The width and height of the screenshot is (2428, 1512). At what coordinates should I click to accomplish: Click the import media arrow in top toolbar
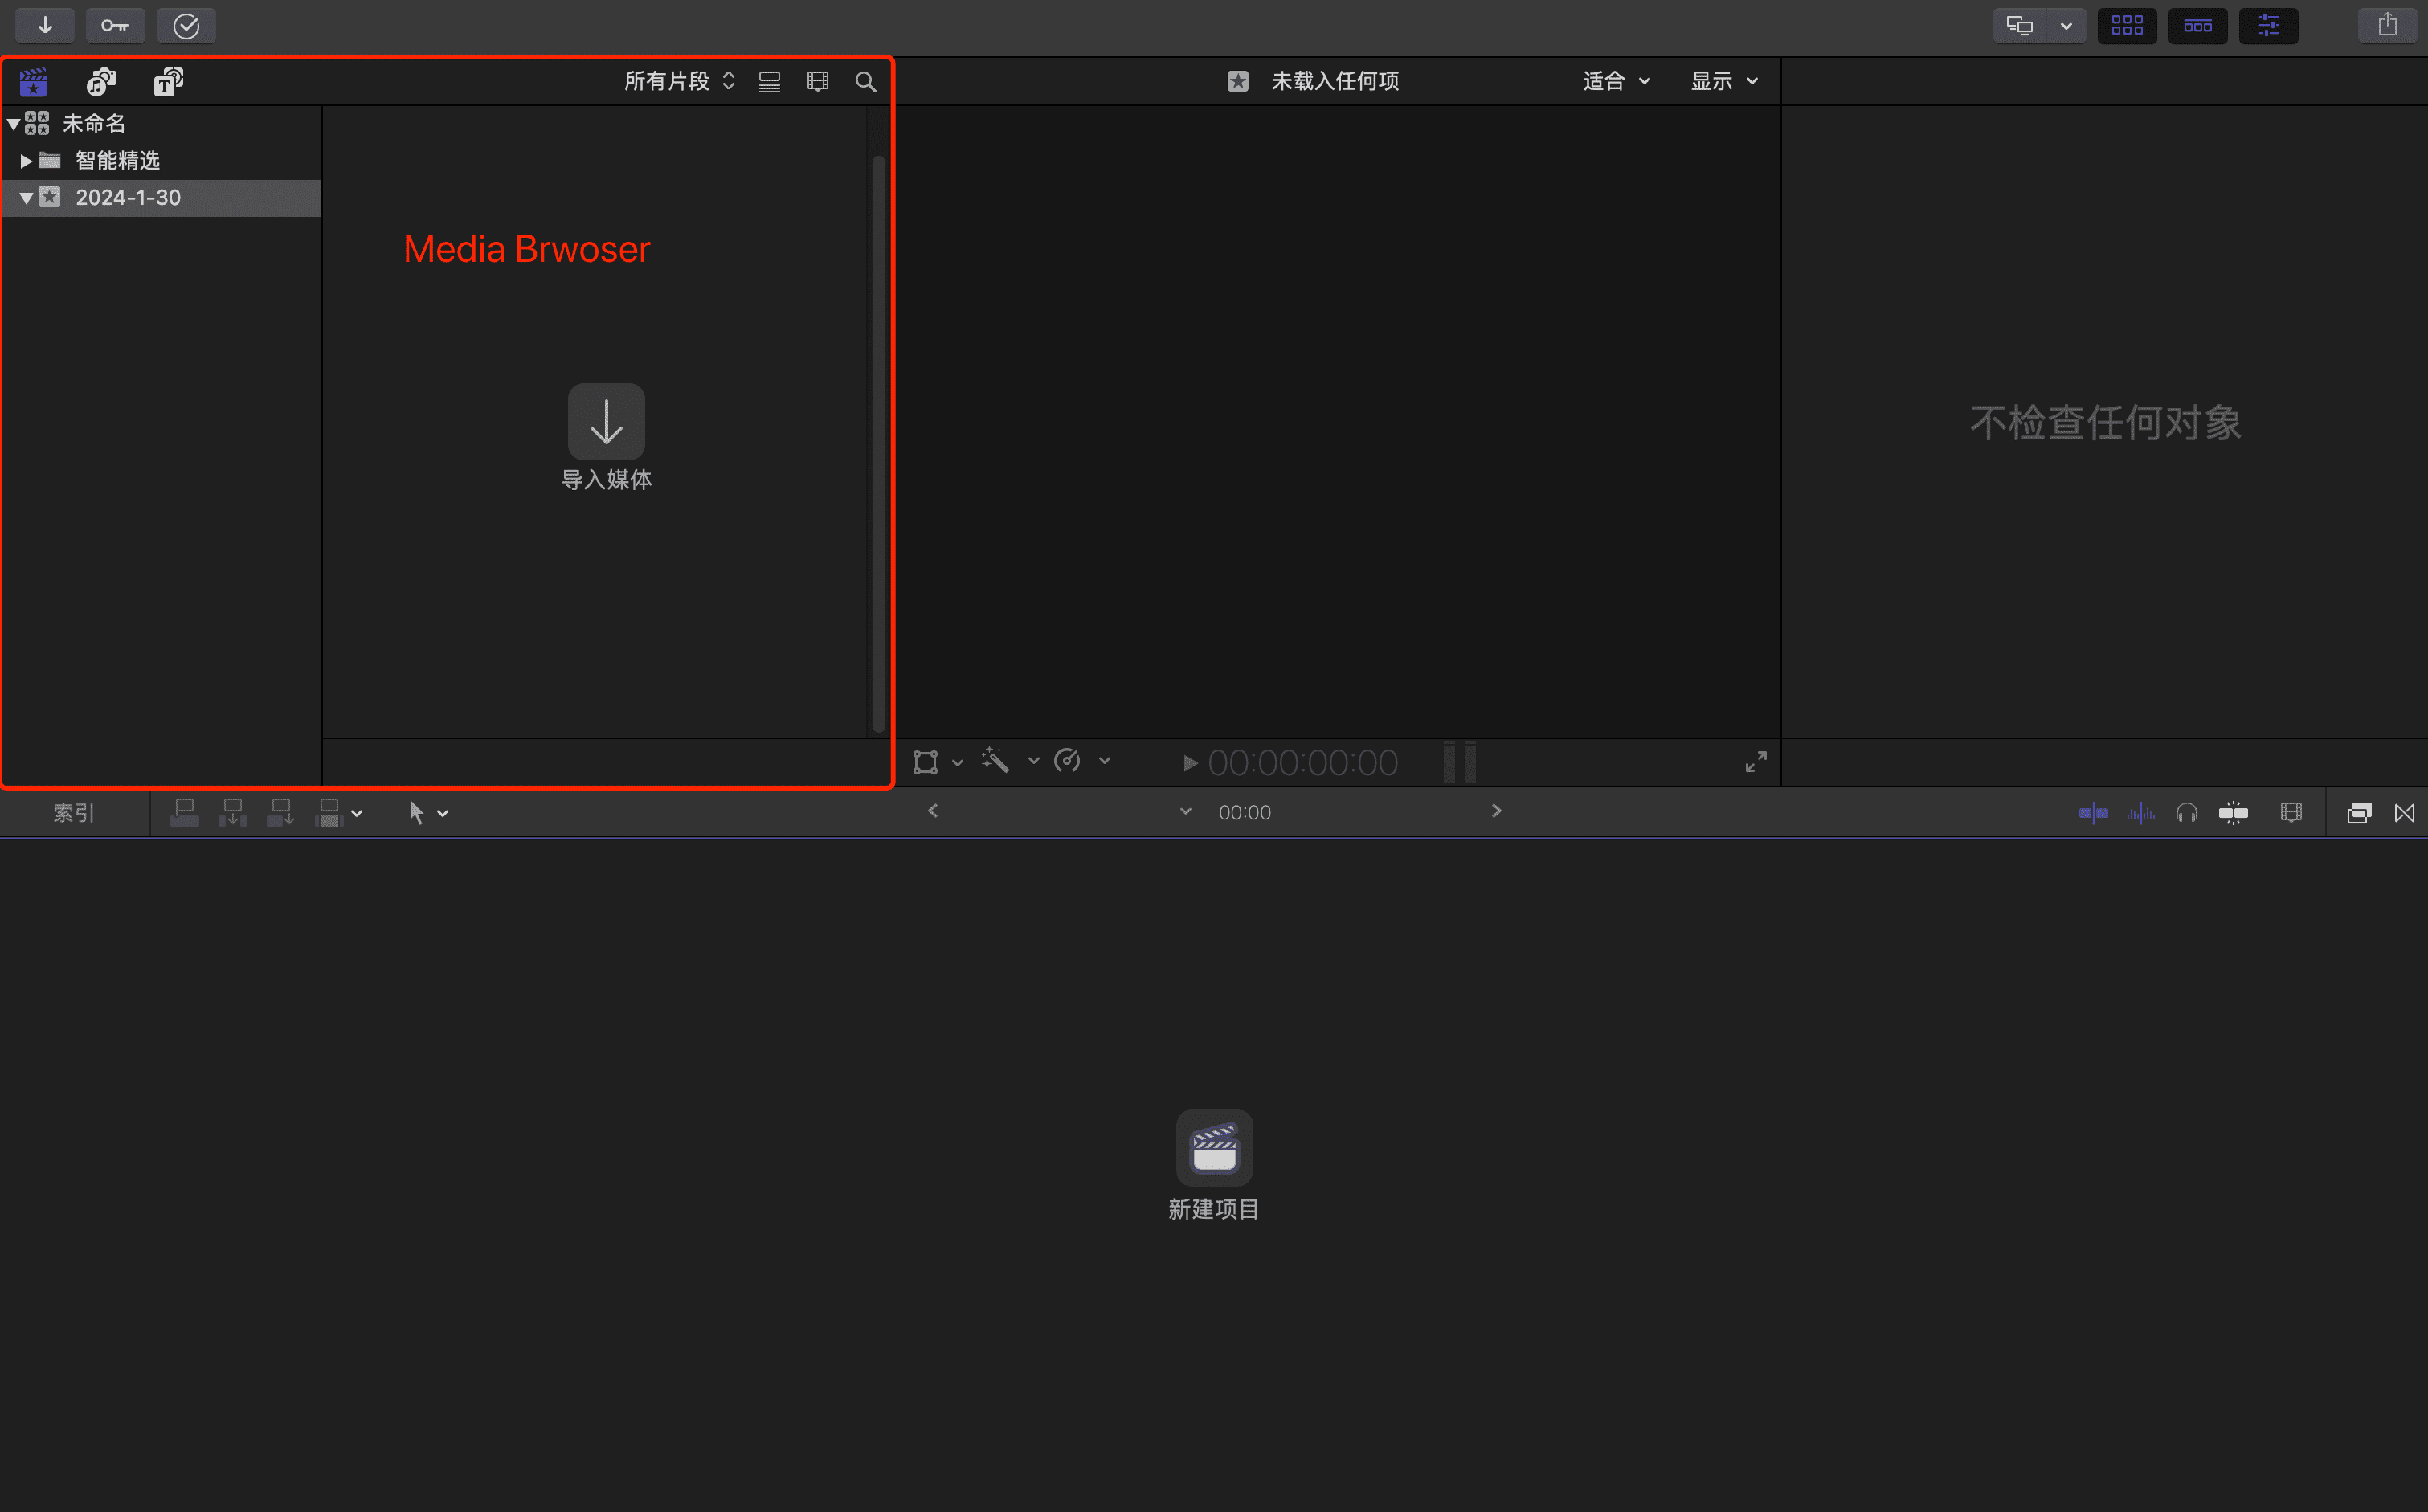point(45,25)
